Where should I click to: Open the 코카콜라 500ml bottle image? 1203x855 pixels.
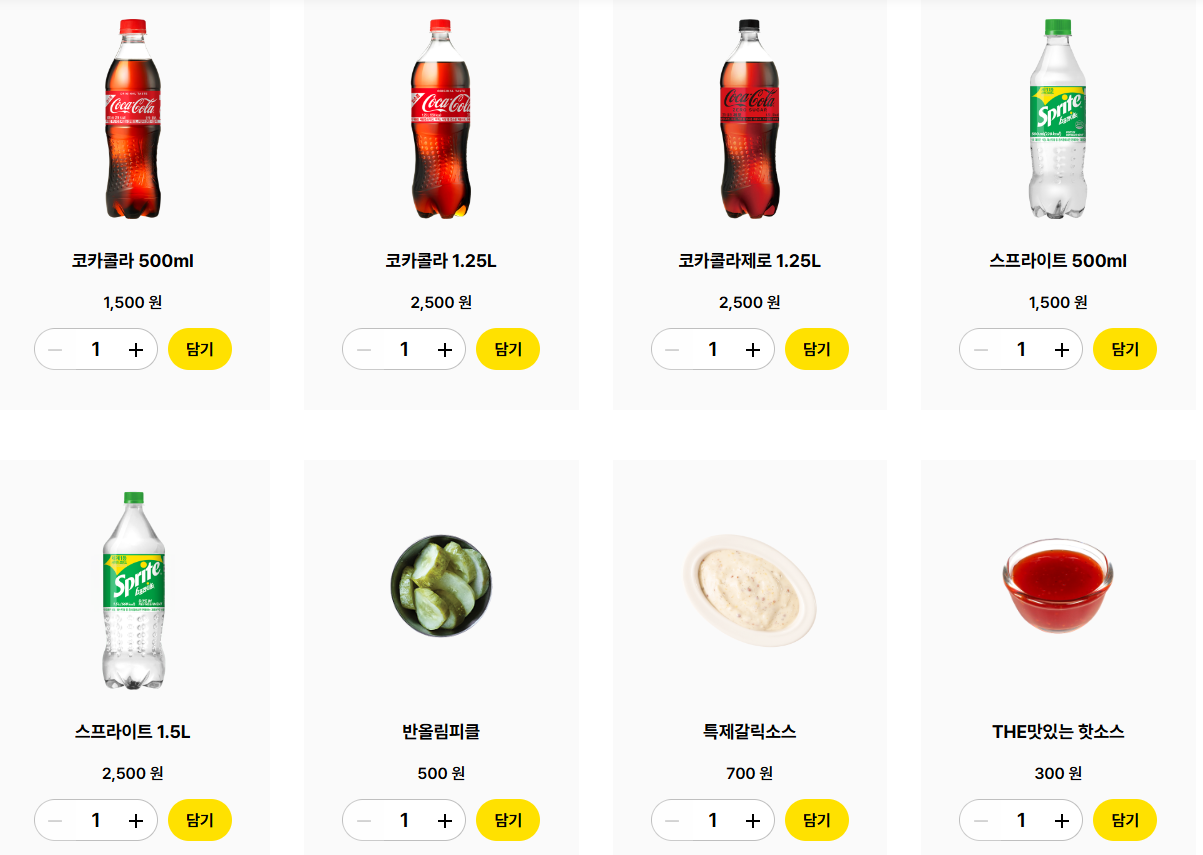(133, 119)
